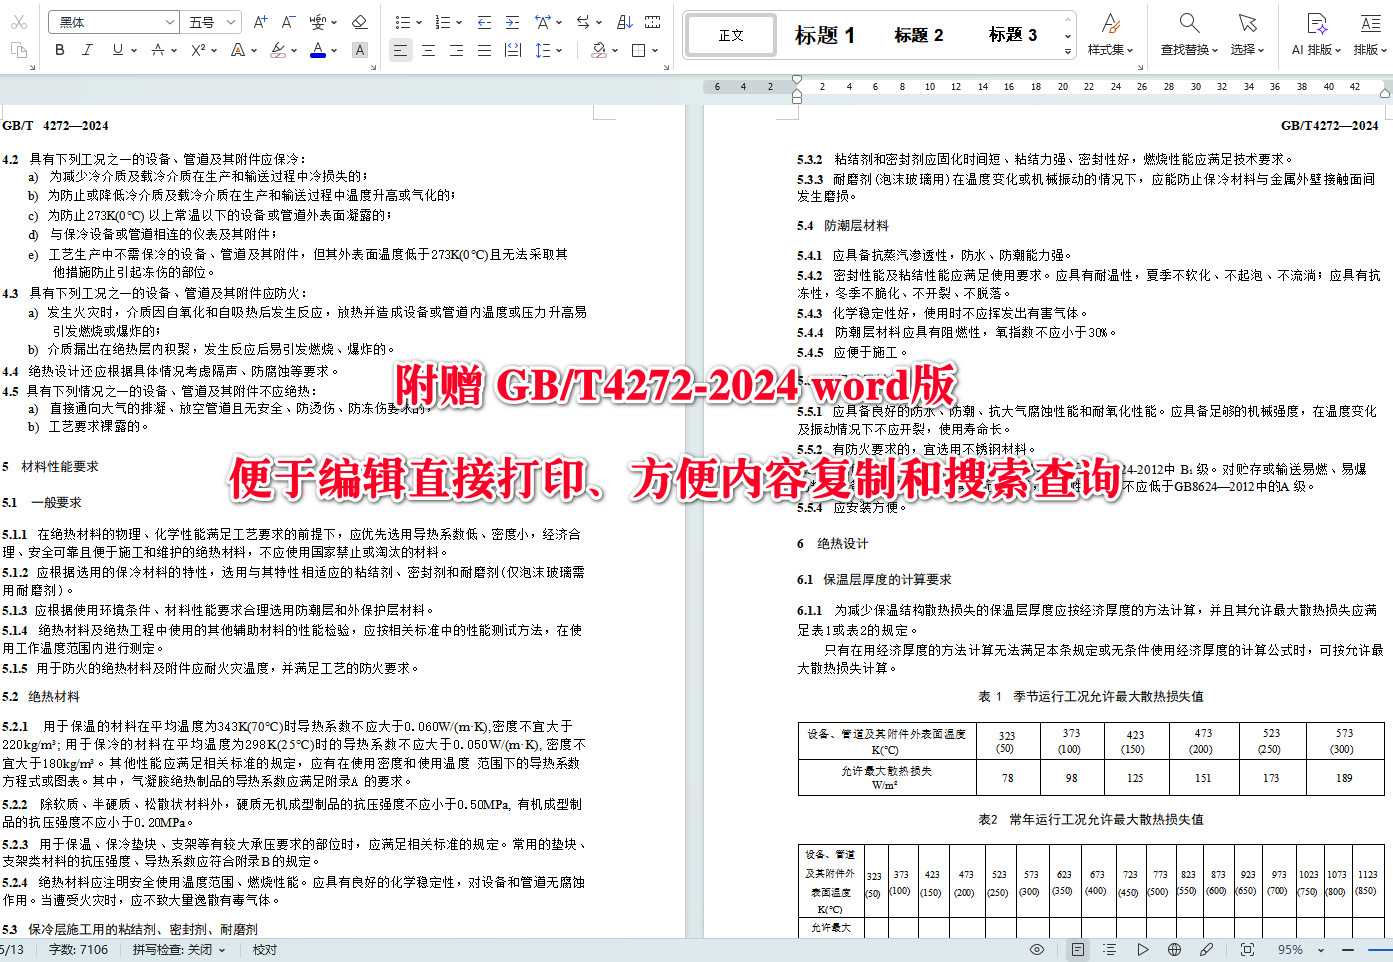
Task: Toggle Bold formatting
Action: (60, 50)
